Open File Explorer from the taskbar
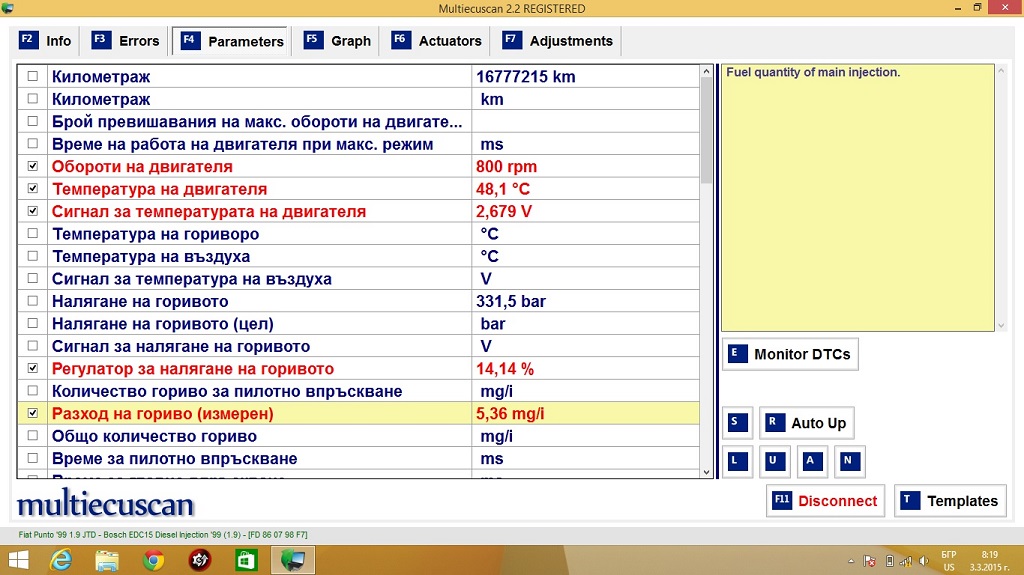This screenshot has width=1024, height=575. [x=107, y=560]
